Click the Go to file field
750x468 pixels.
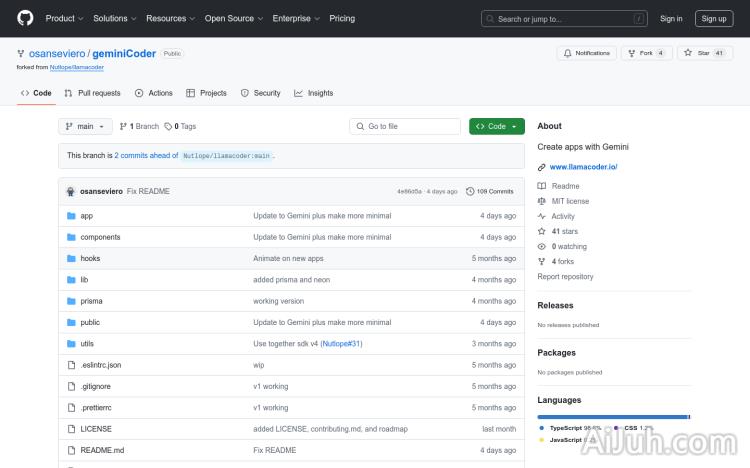[405, 127]
